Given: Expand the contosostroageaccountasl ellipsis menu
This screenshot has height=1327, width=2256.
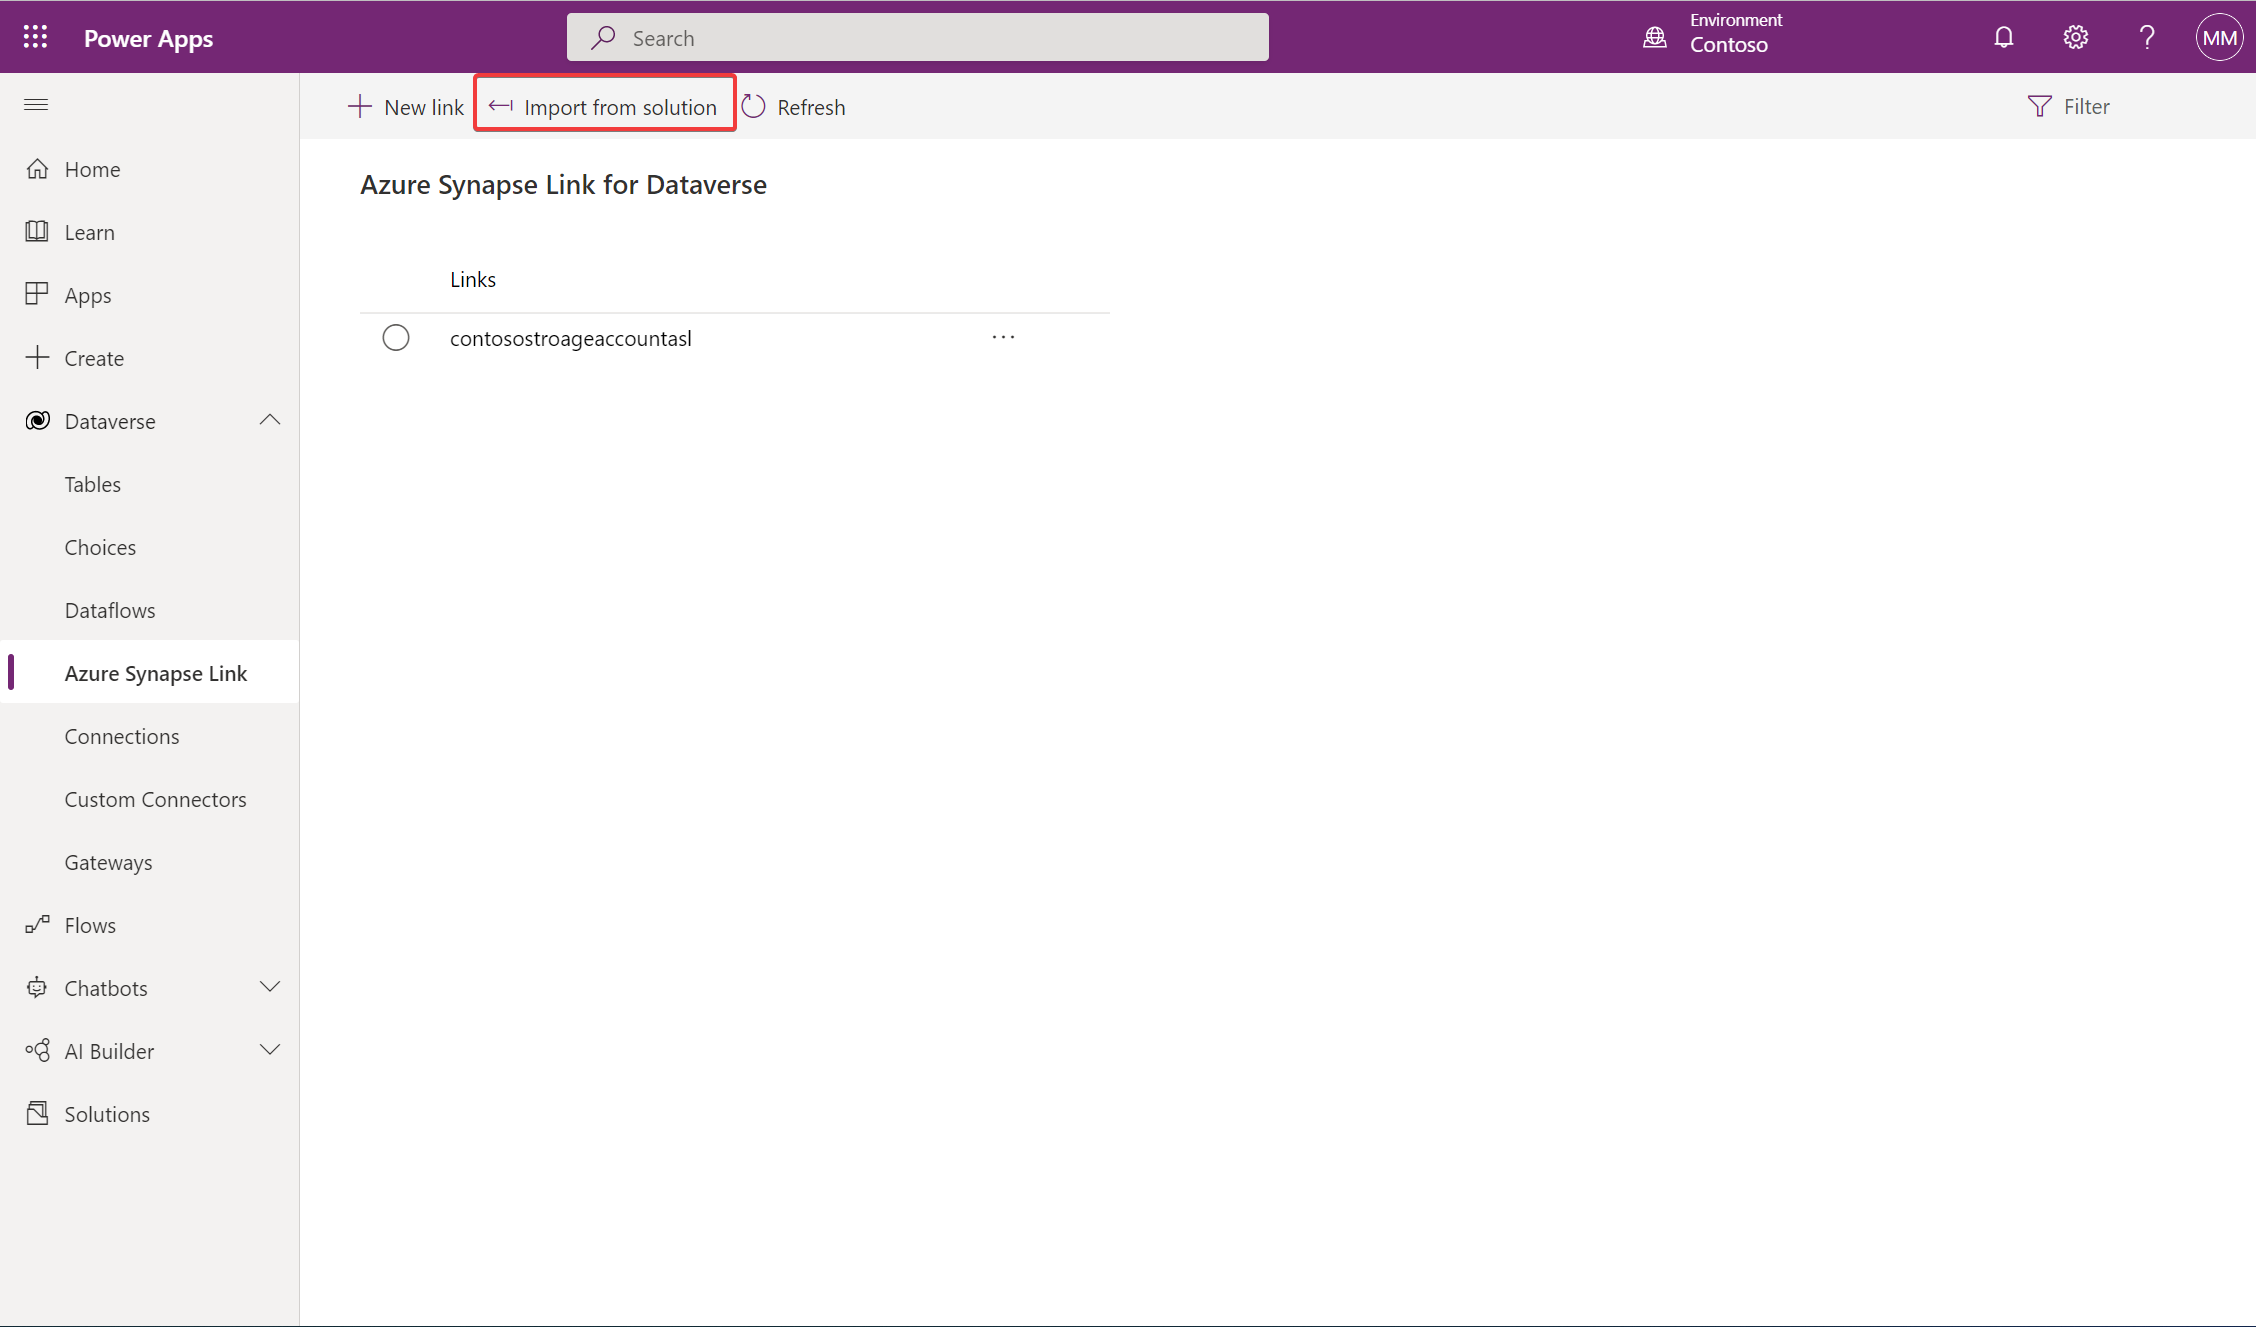Looking at the screenshot, I should [1003, 336].
